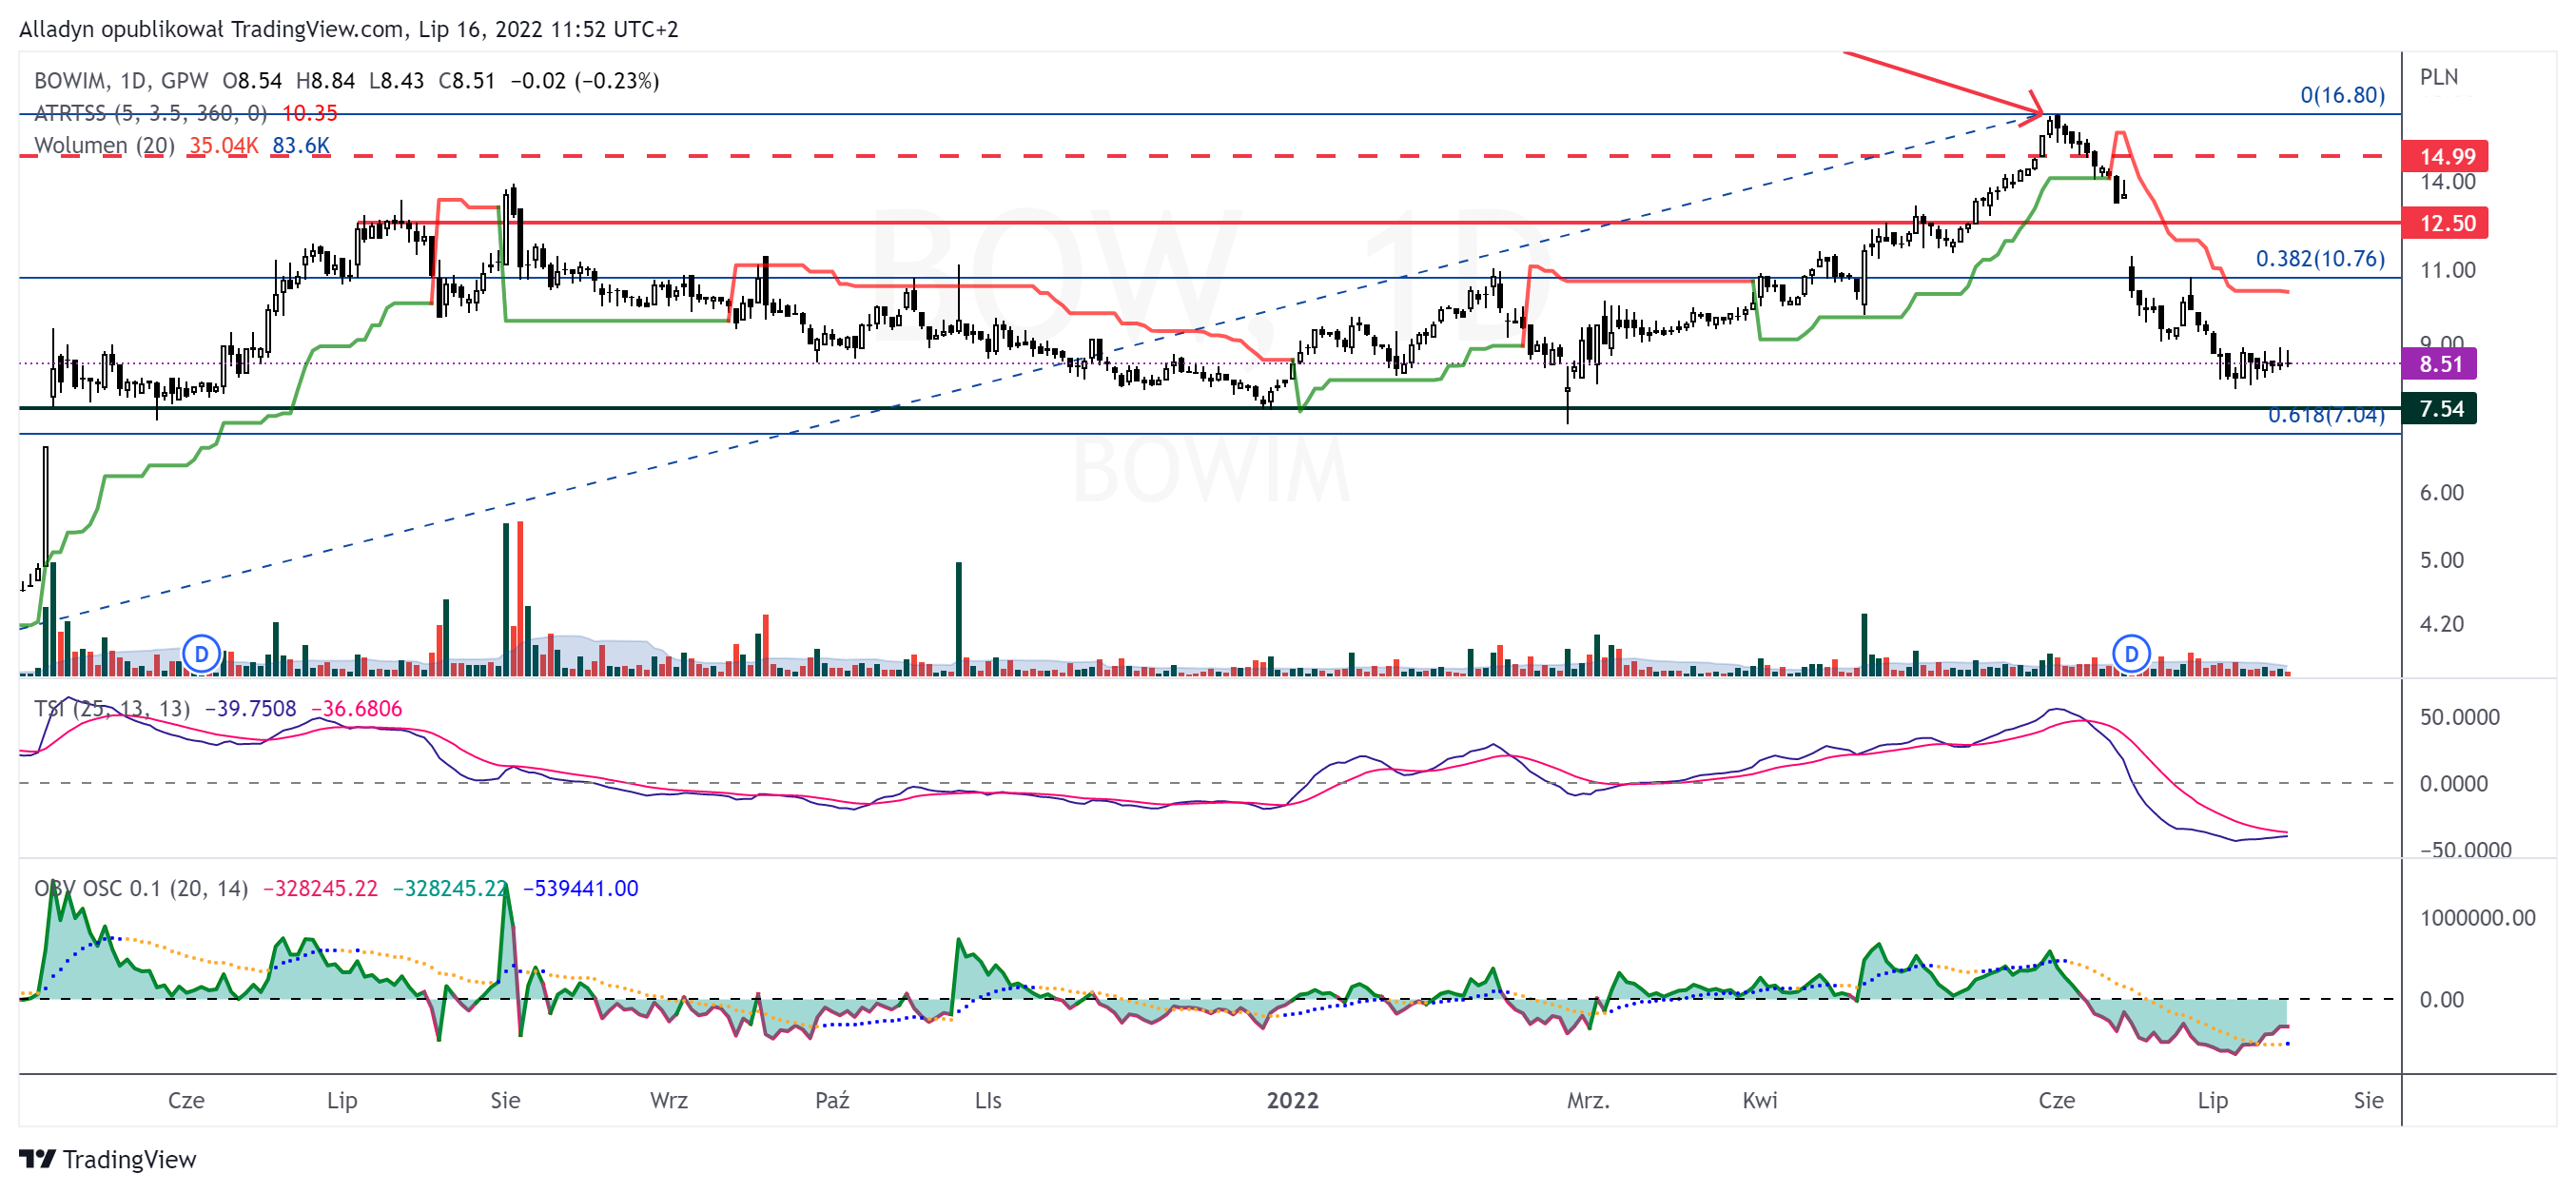Click the close price C8.51 in header
This screenshot has height=1193, width=2576.
coord(467,80)
